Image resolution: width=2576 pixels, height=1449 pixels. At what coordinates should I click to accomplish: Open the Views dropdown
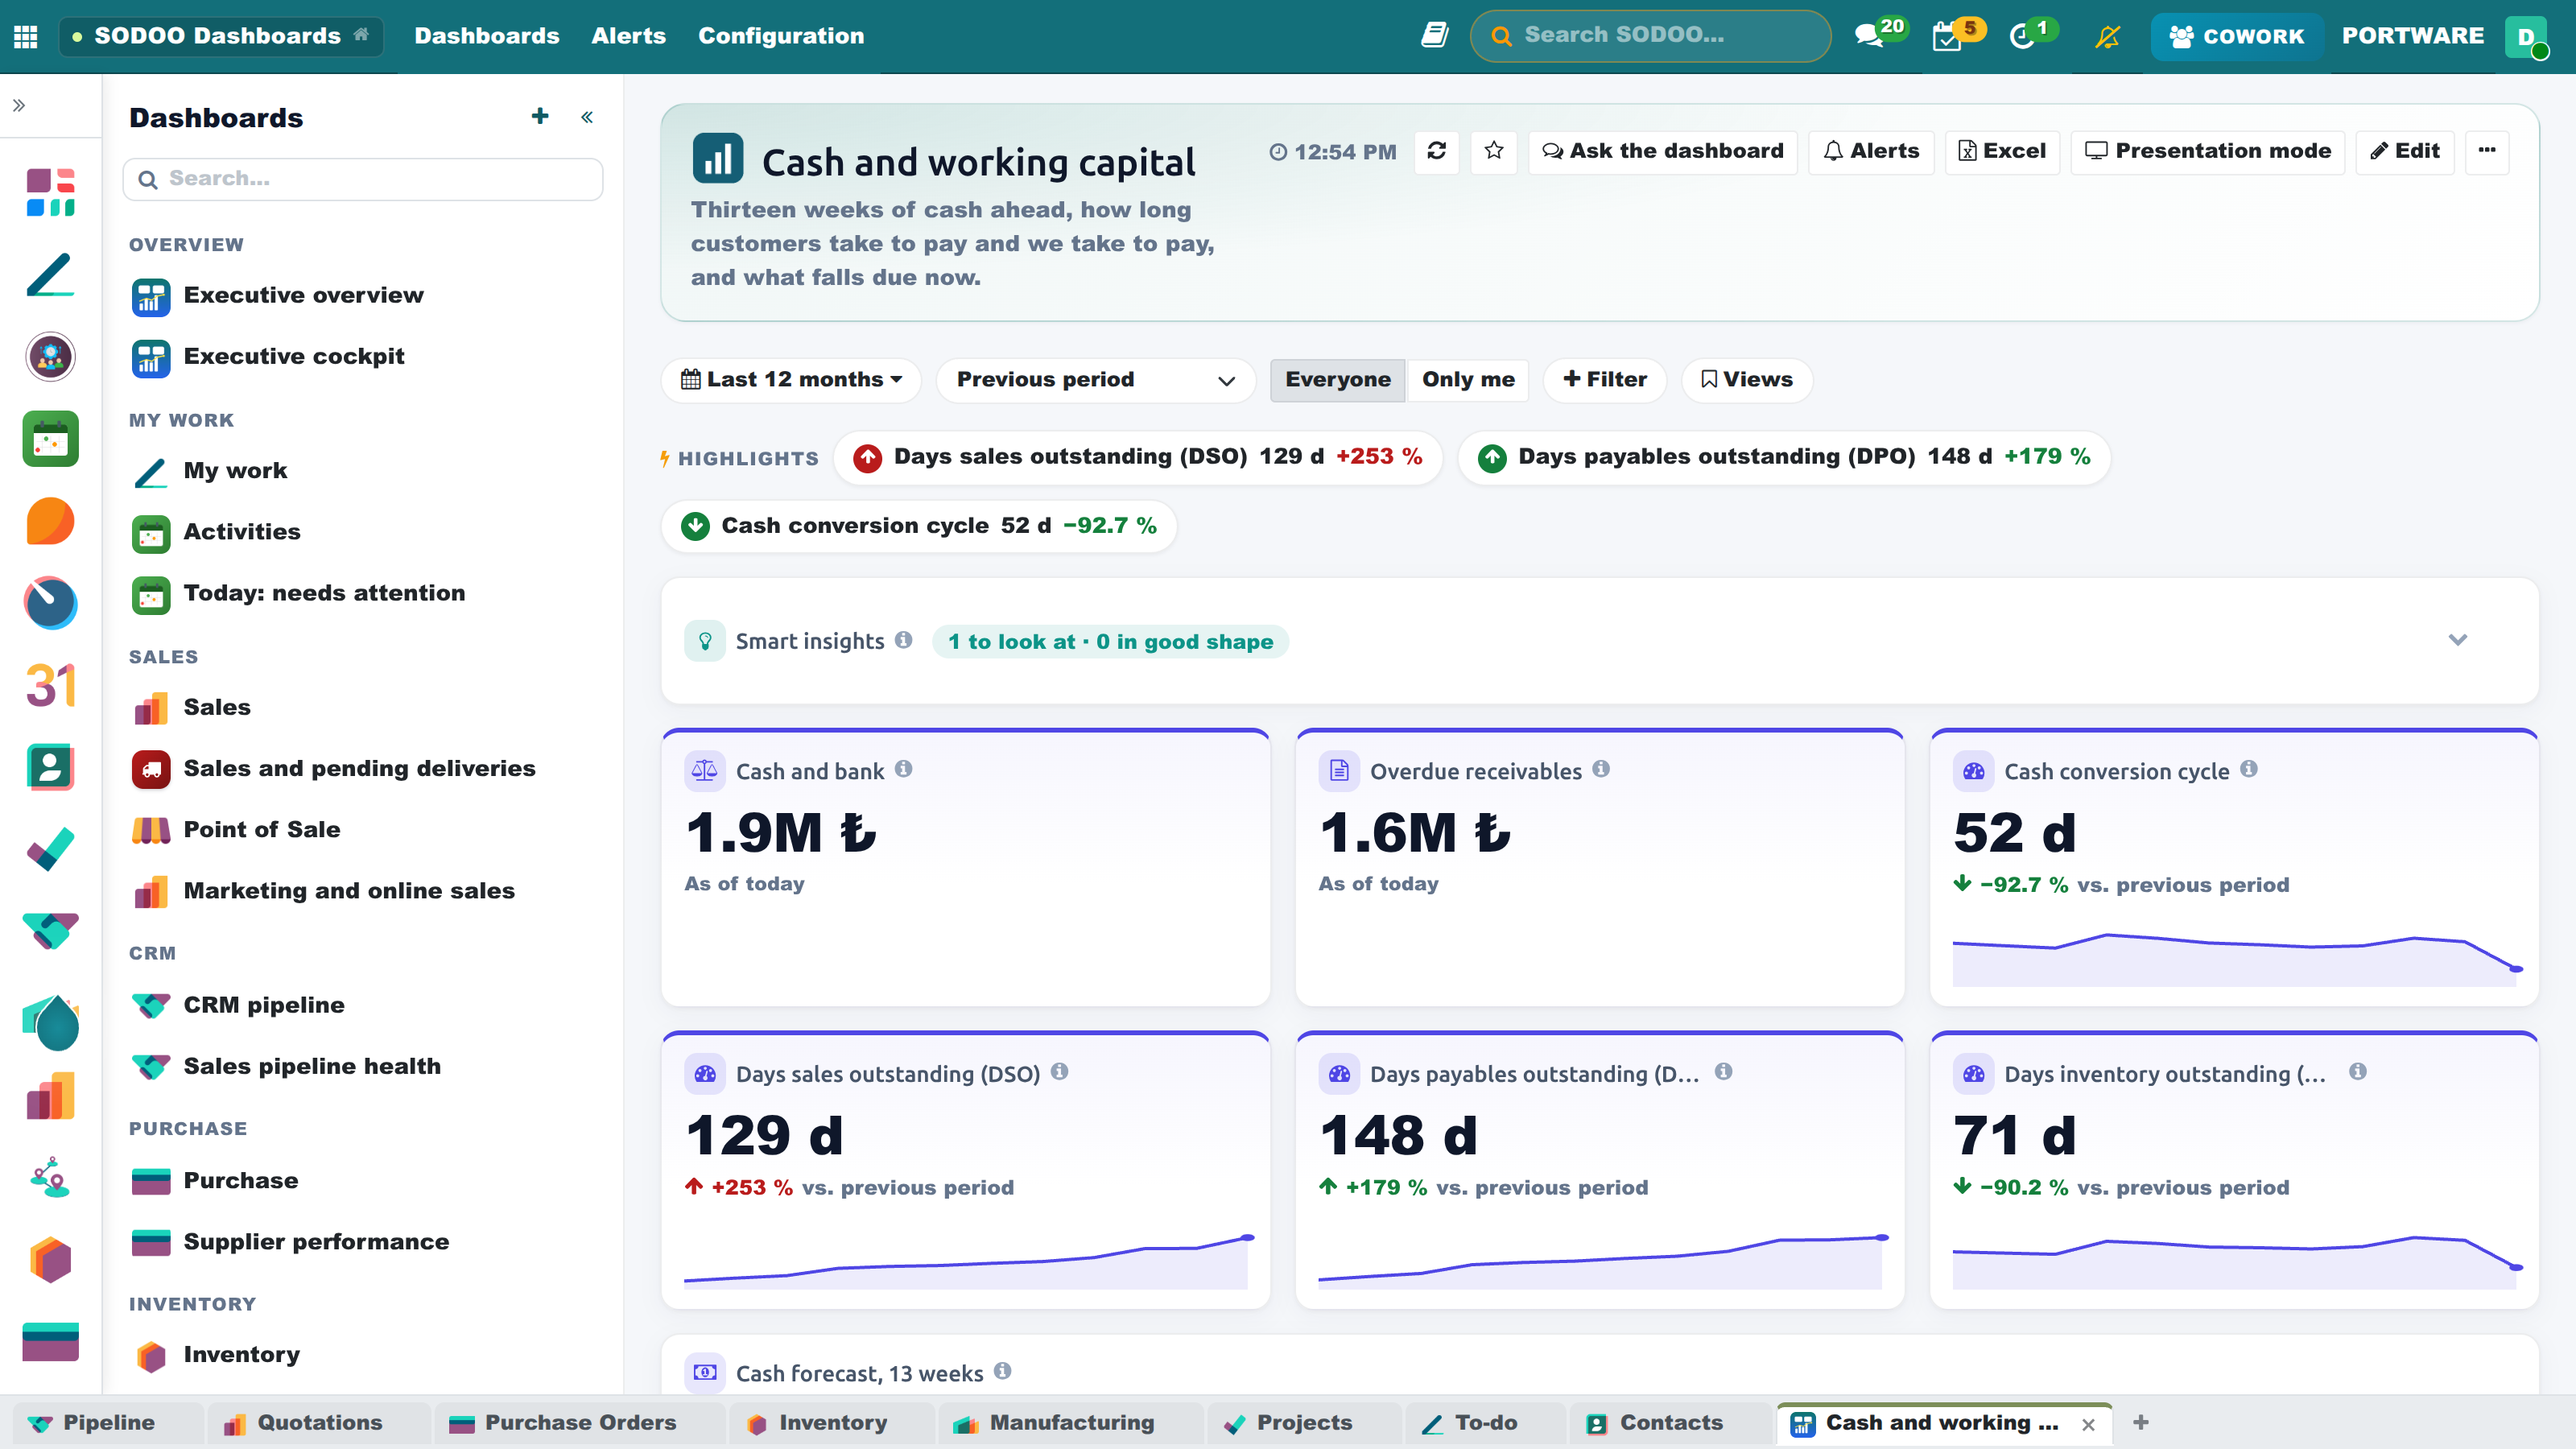pyautogui.click(x=1746, y=380)
